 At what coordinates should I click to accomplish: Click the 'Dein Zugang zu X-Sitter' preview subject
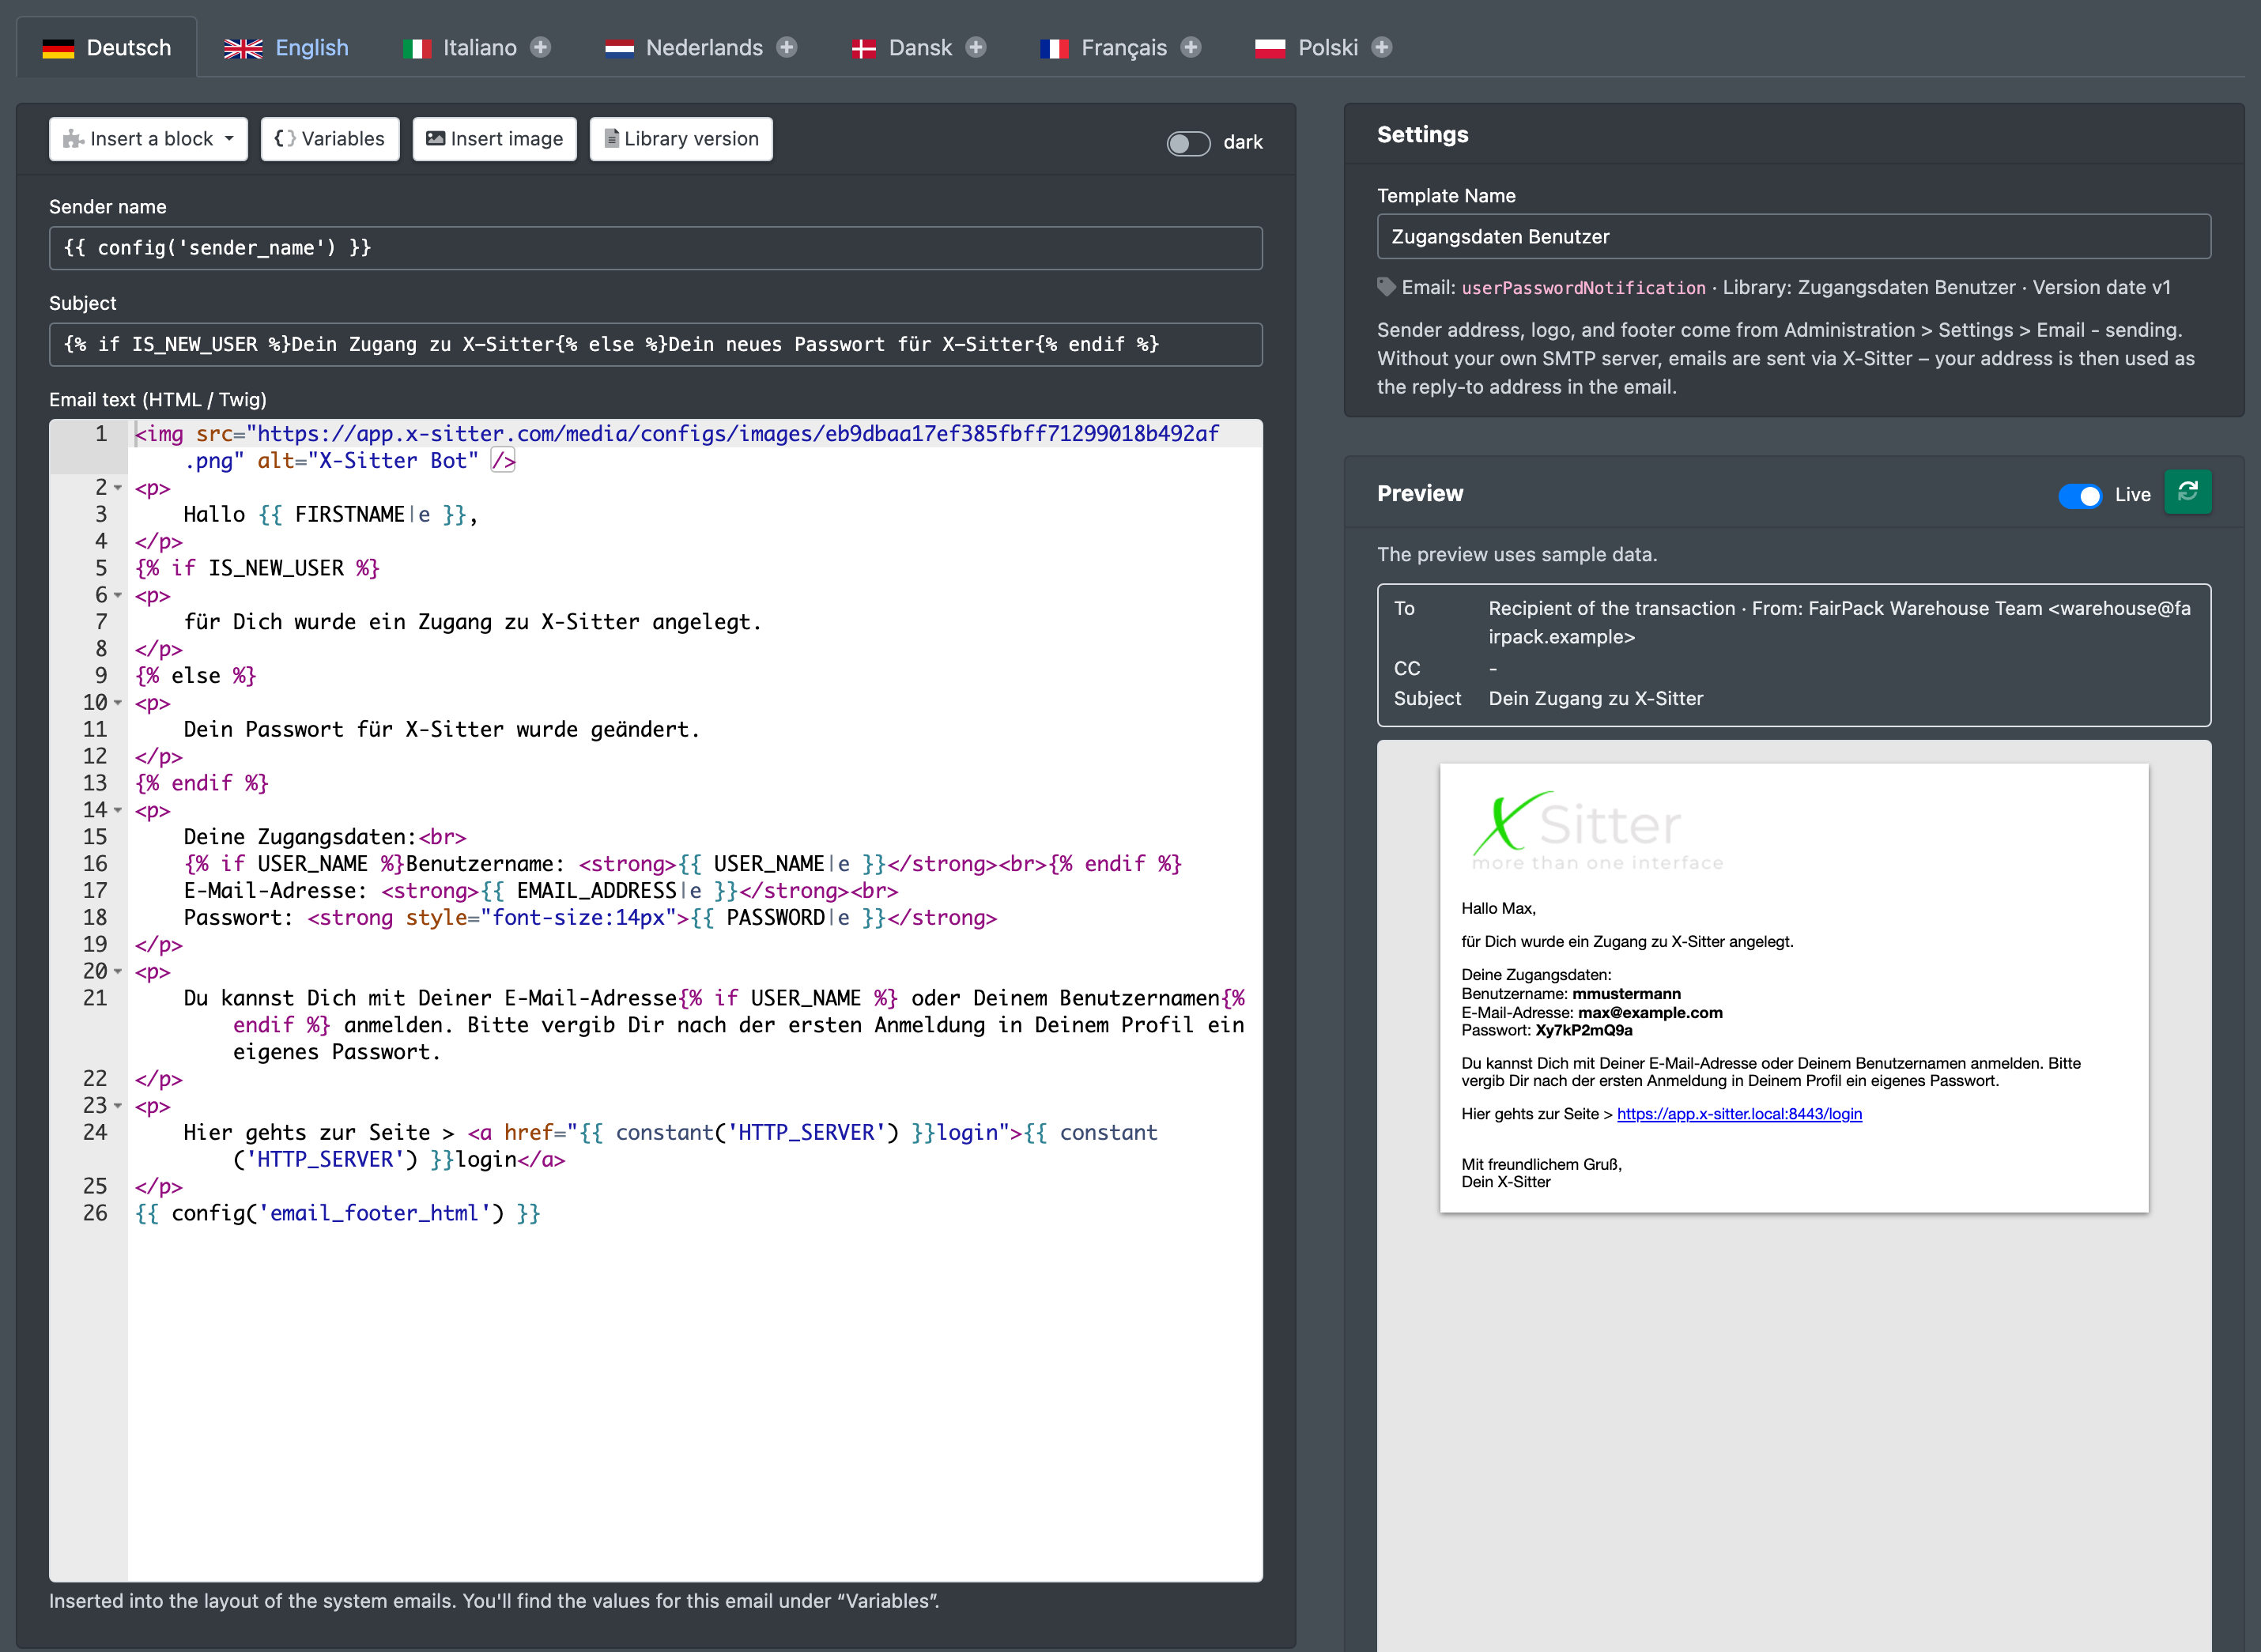[x=1595, y=698]
